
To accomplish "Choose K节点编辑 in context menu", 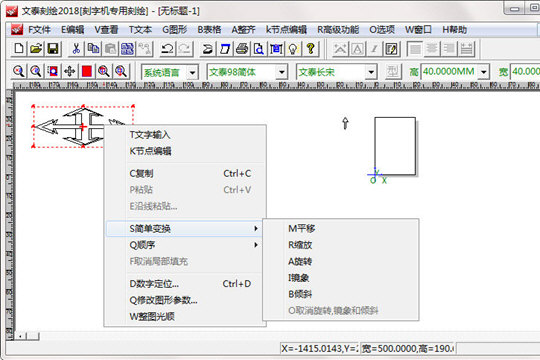I will (184, 151).
